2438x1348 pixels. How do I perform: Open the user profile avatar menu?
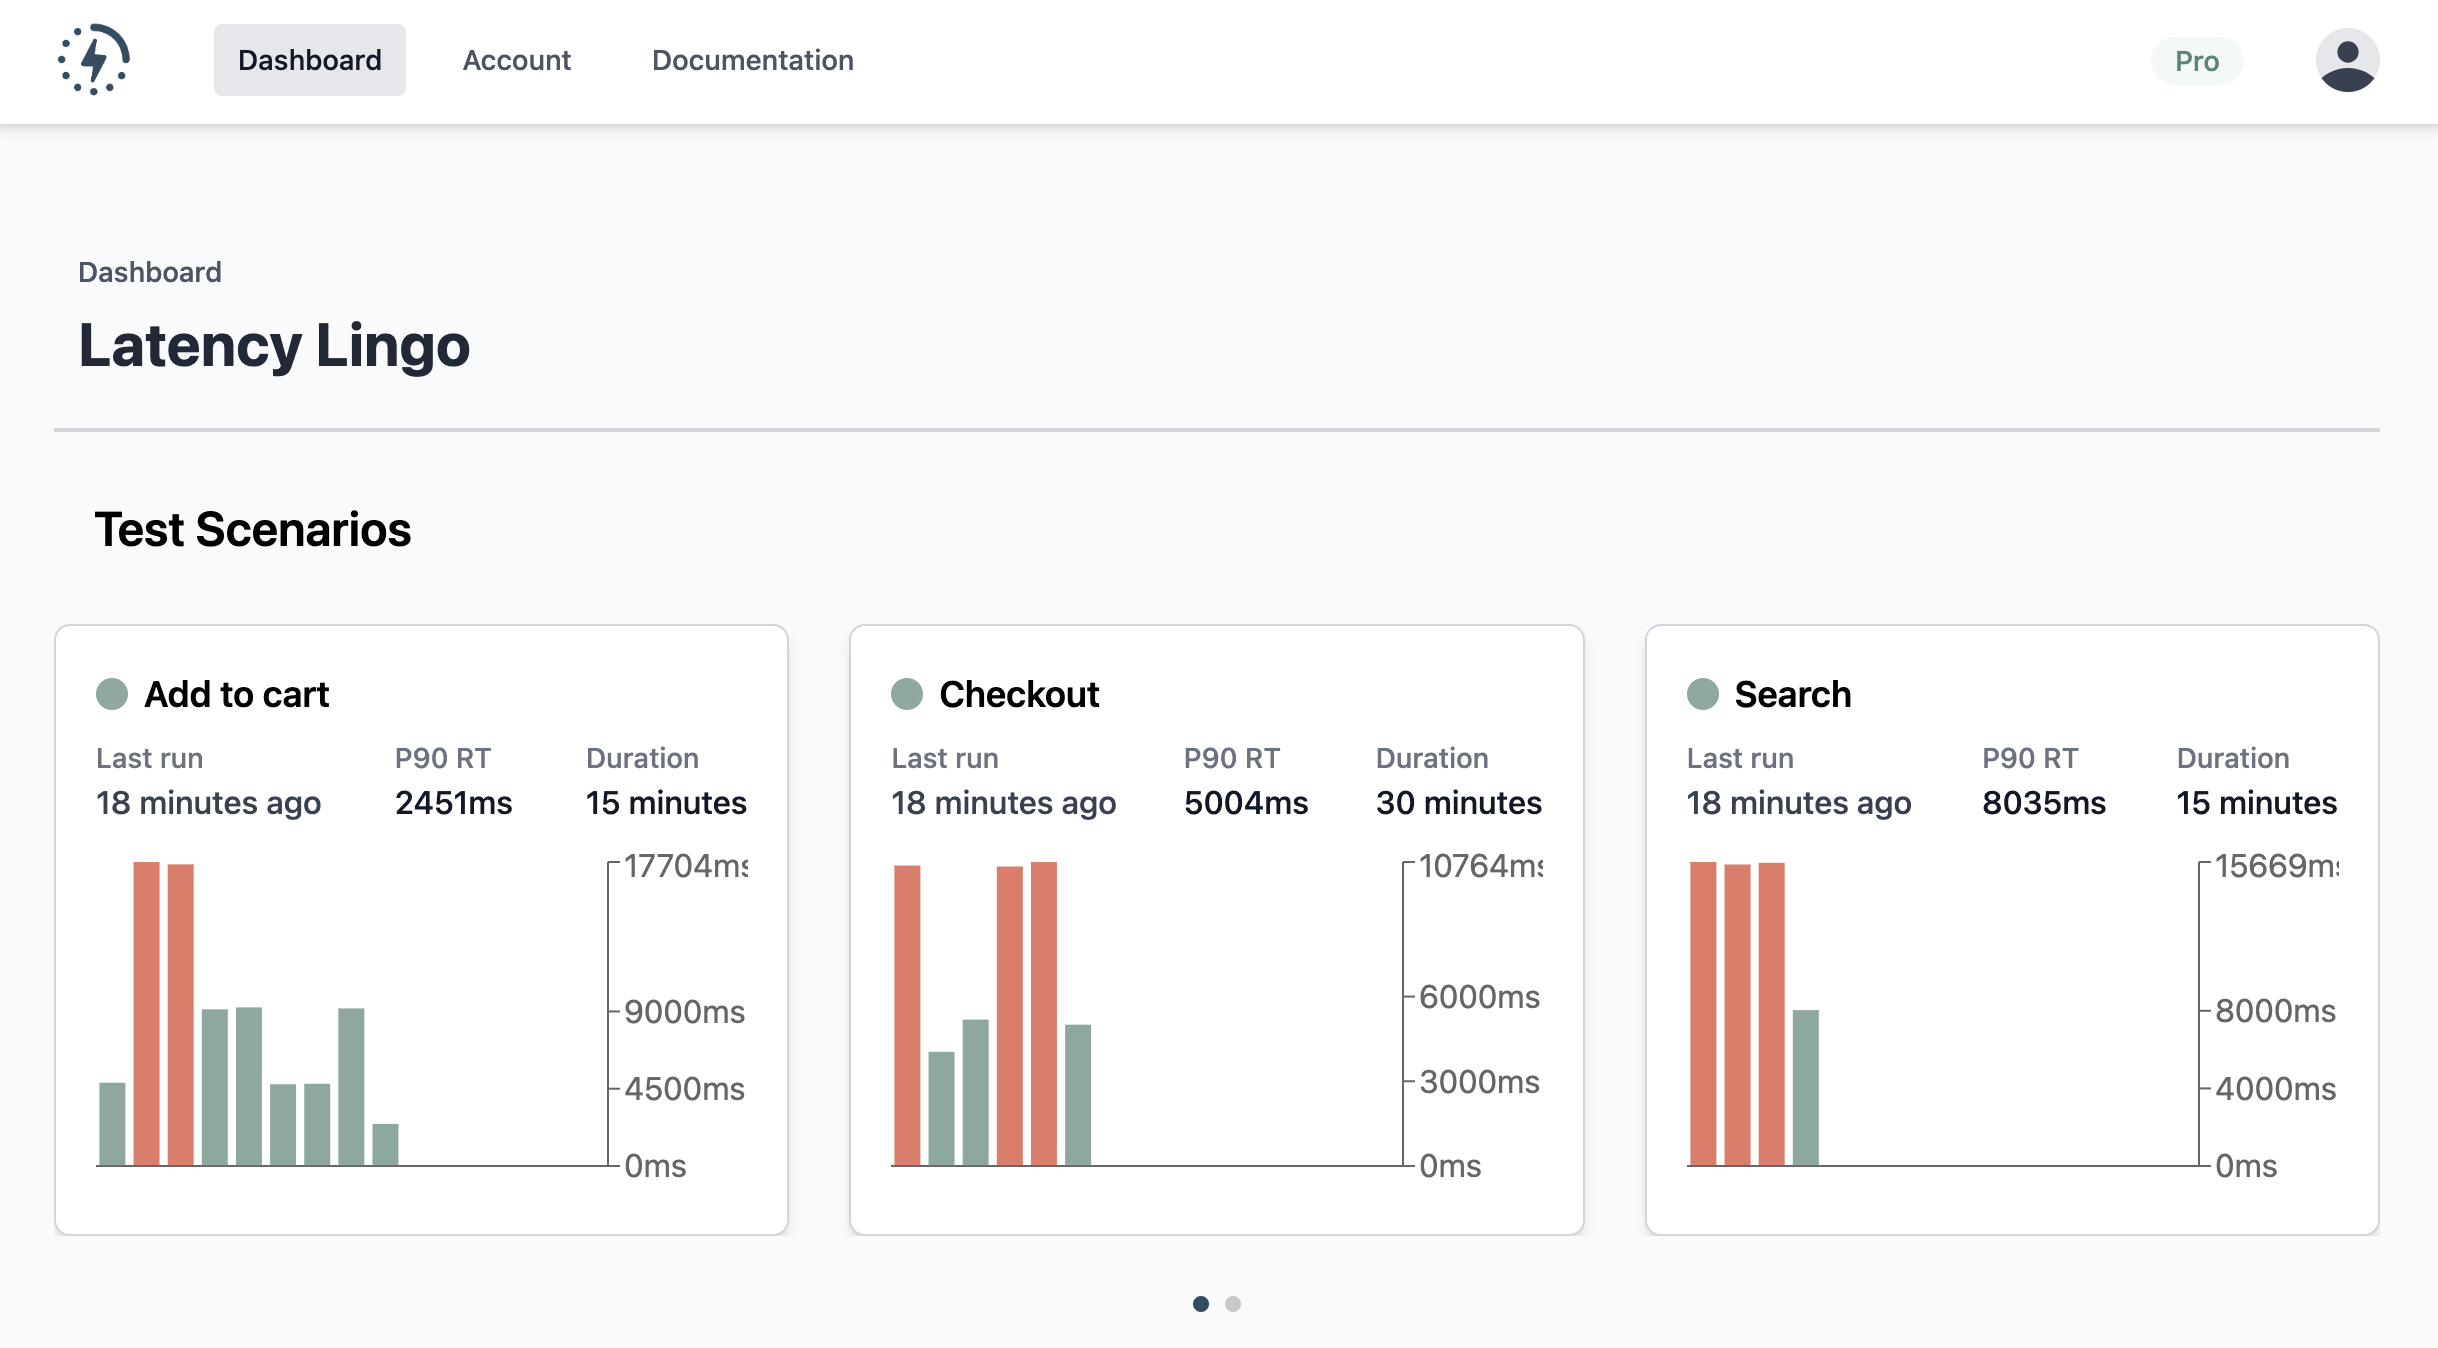click(x=2347, y=60)
